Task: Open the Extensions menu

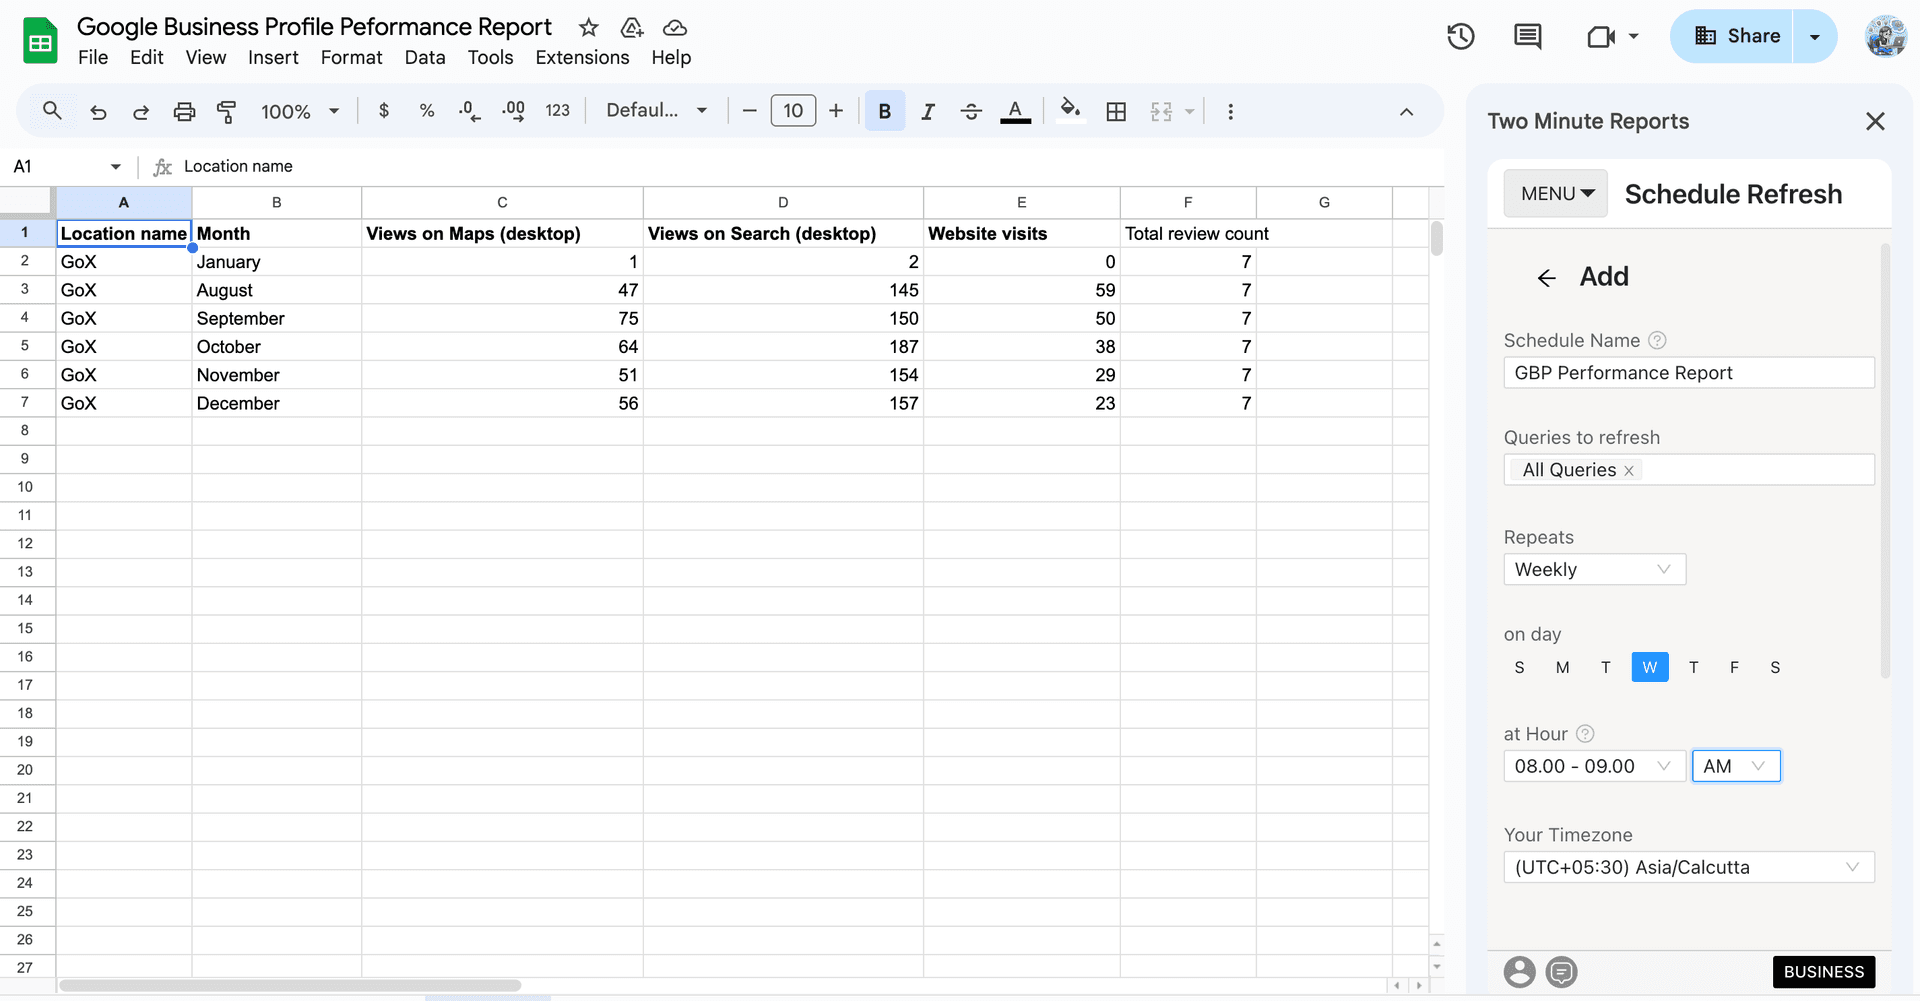Action: click(x=582, y=57)
